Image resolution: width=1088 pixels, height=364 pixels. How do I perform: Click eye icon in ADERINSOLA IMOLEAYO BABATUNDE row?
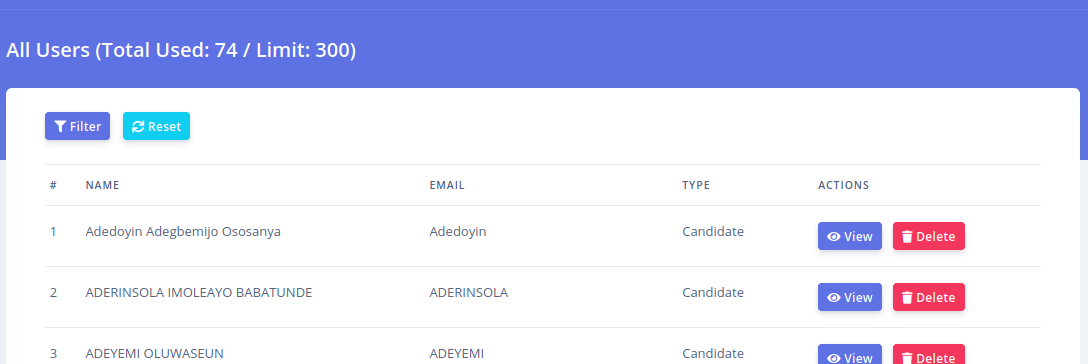pos(834,297)
